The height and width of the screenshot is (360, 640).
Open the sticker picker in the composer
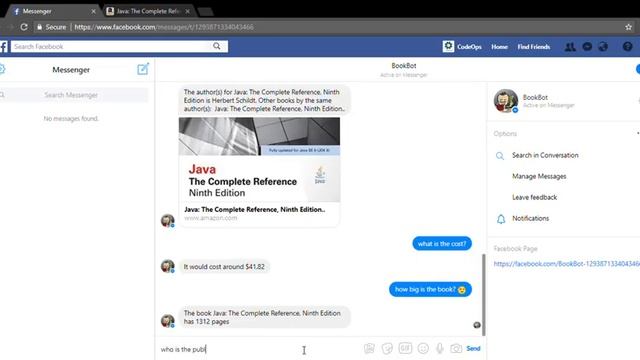click(x=387, y=348)
